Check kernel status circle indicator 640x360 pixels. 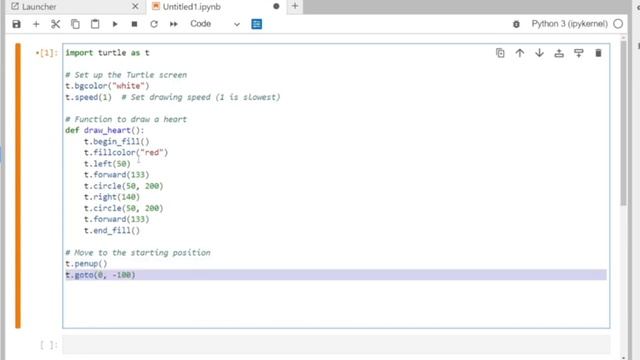pos(618,24)
